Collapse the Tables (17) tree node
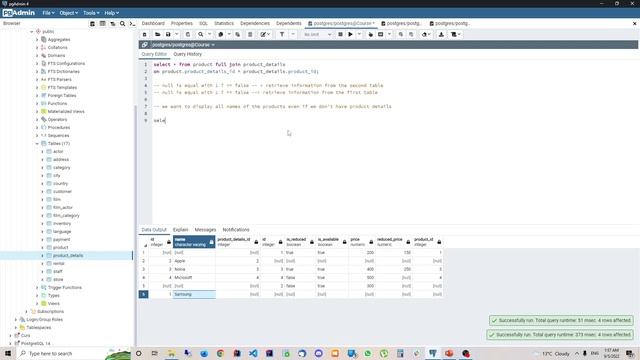 [37, 144]
